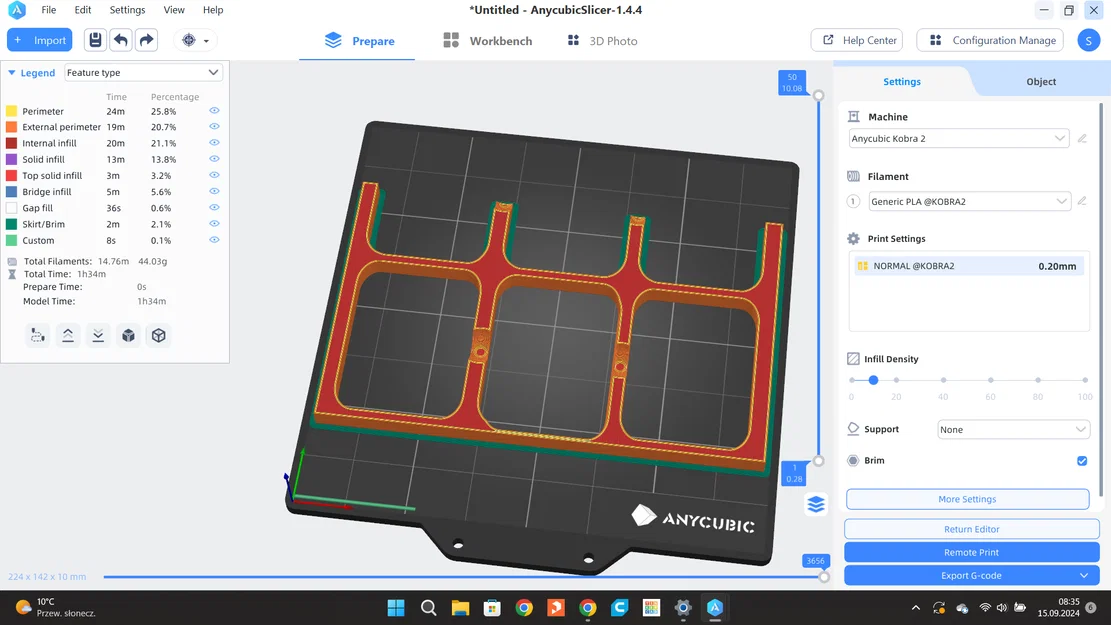
Task: Click the jump to upper layer icon
Action: (x=68, y=335)
